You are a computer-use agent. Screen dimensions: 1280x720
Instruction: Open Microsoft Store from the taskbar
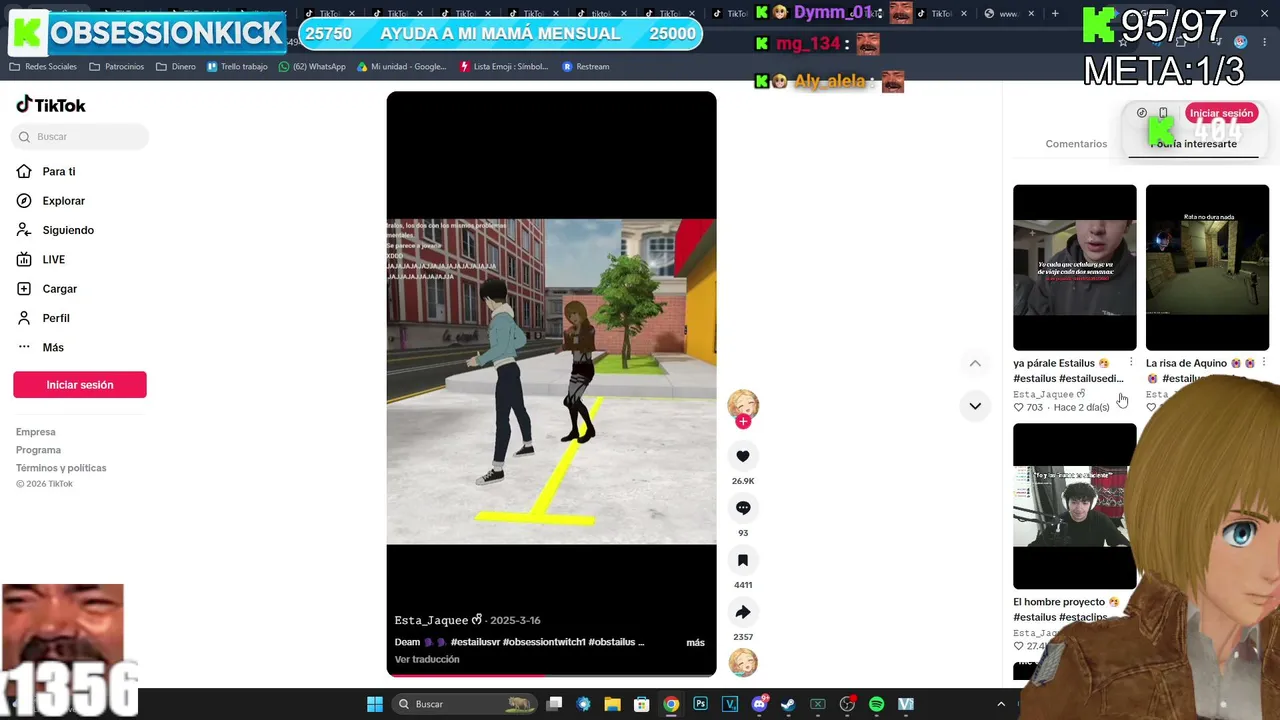[x=642, y=704]
